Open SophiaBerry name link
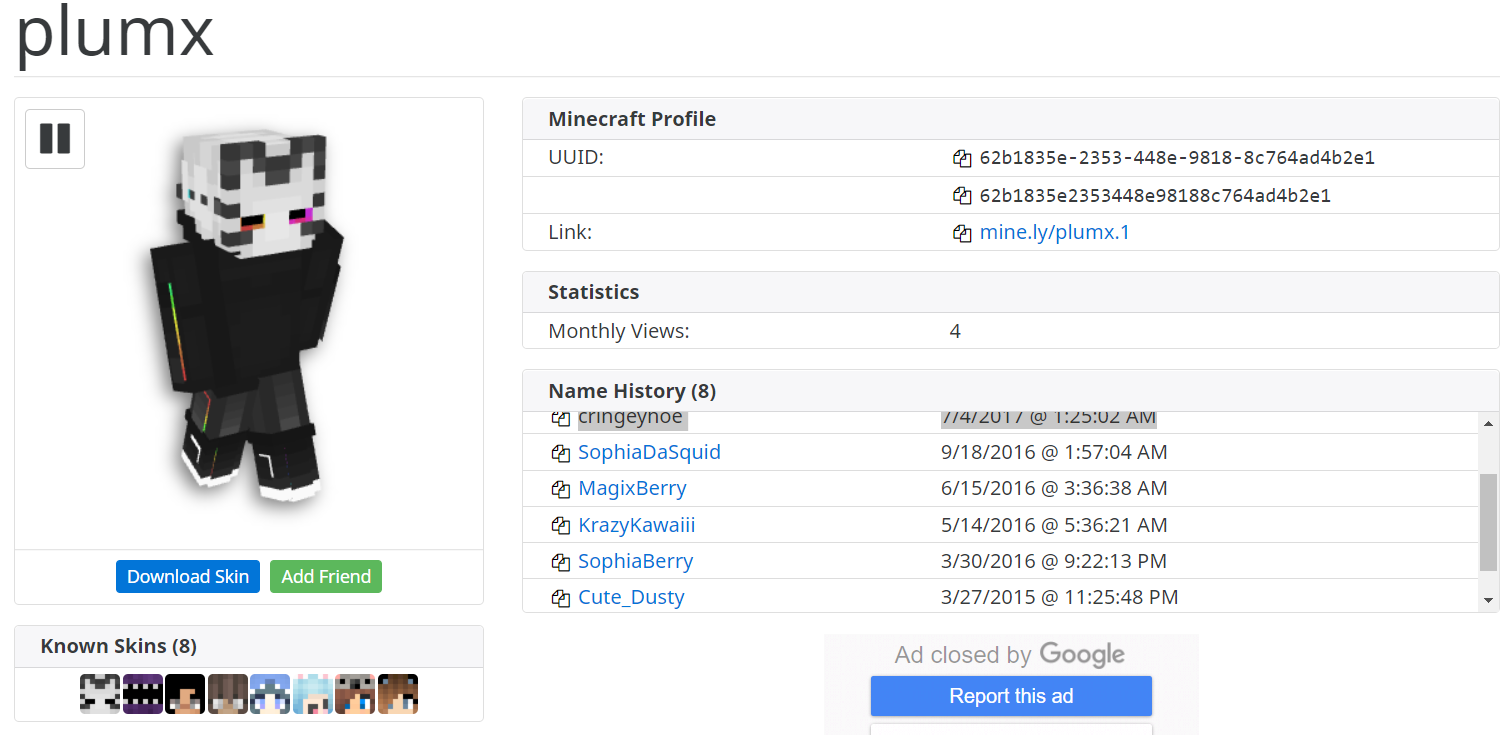 pyautogui.click(x=635, y=561)
